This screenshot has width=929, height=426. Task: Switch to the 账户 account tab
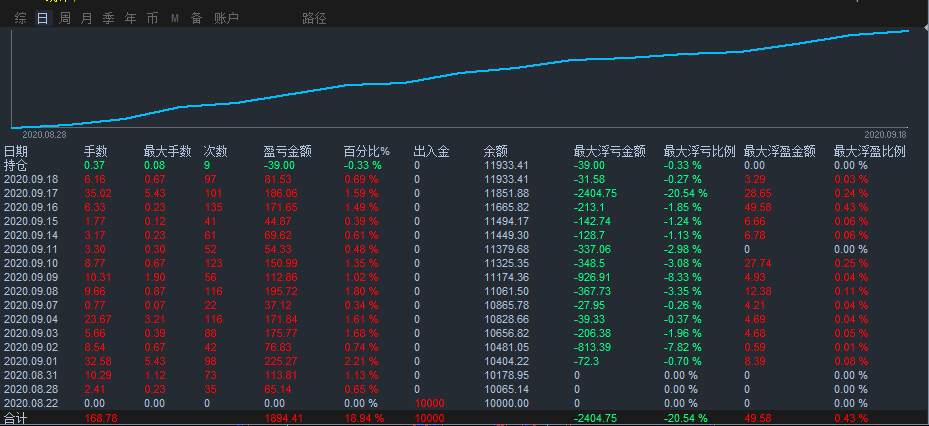226,18
